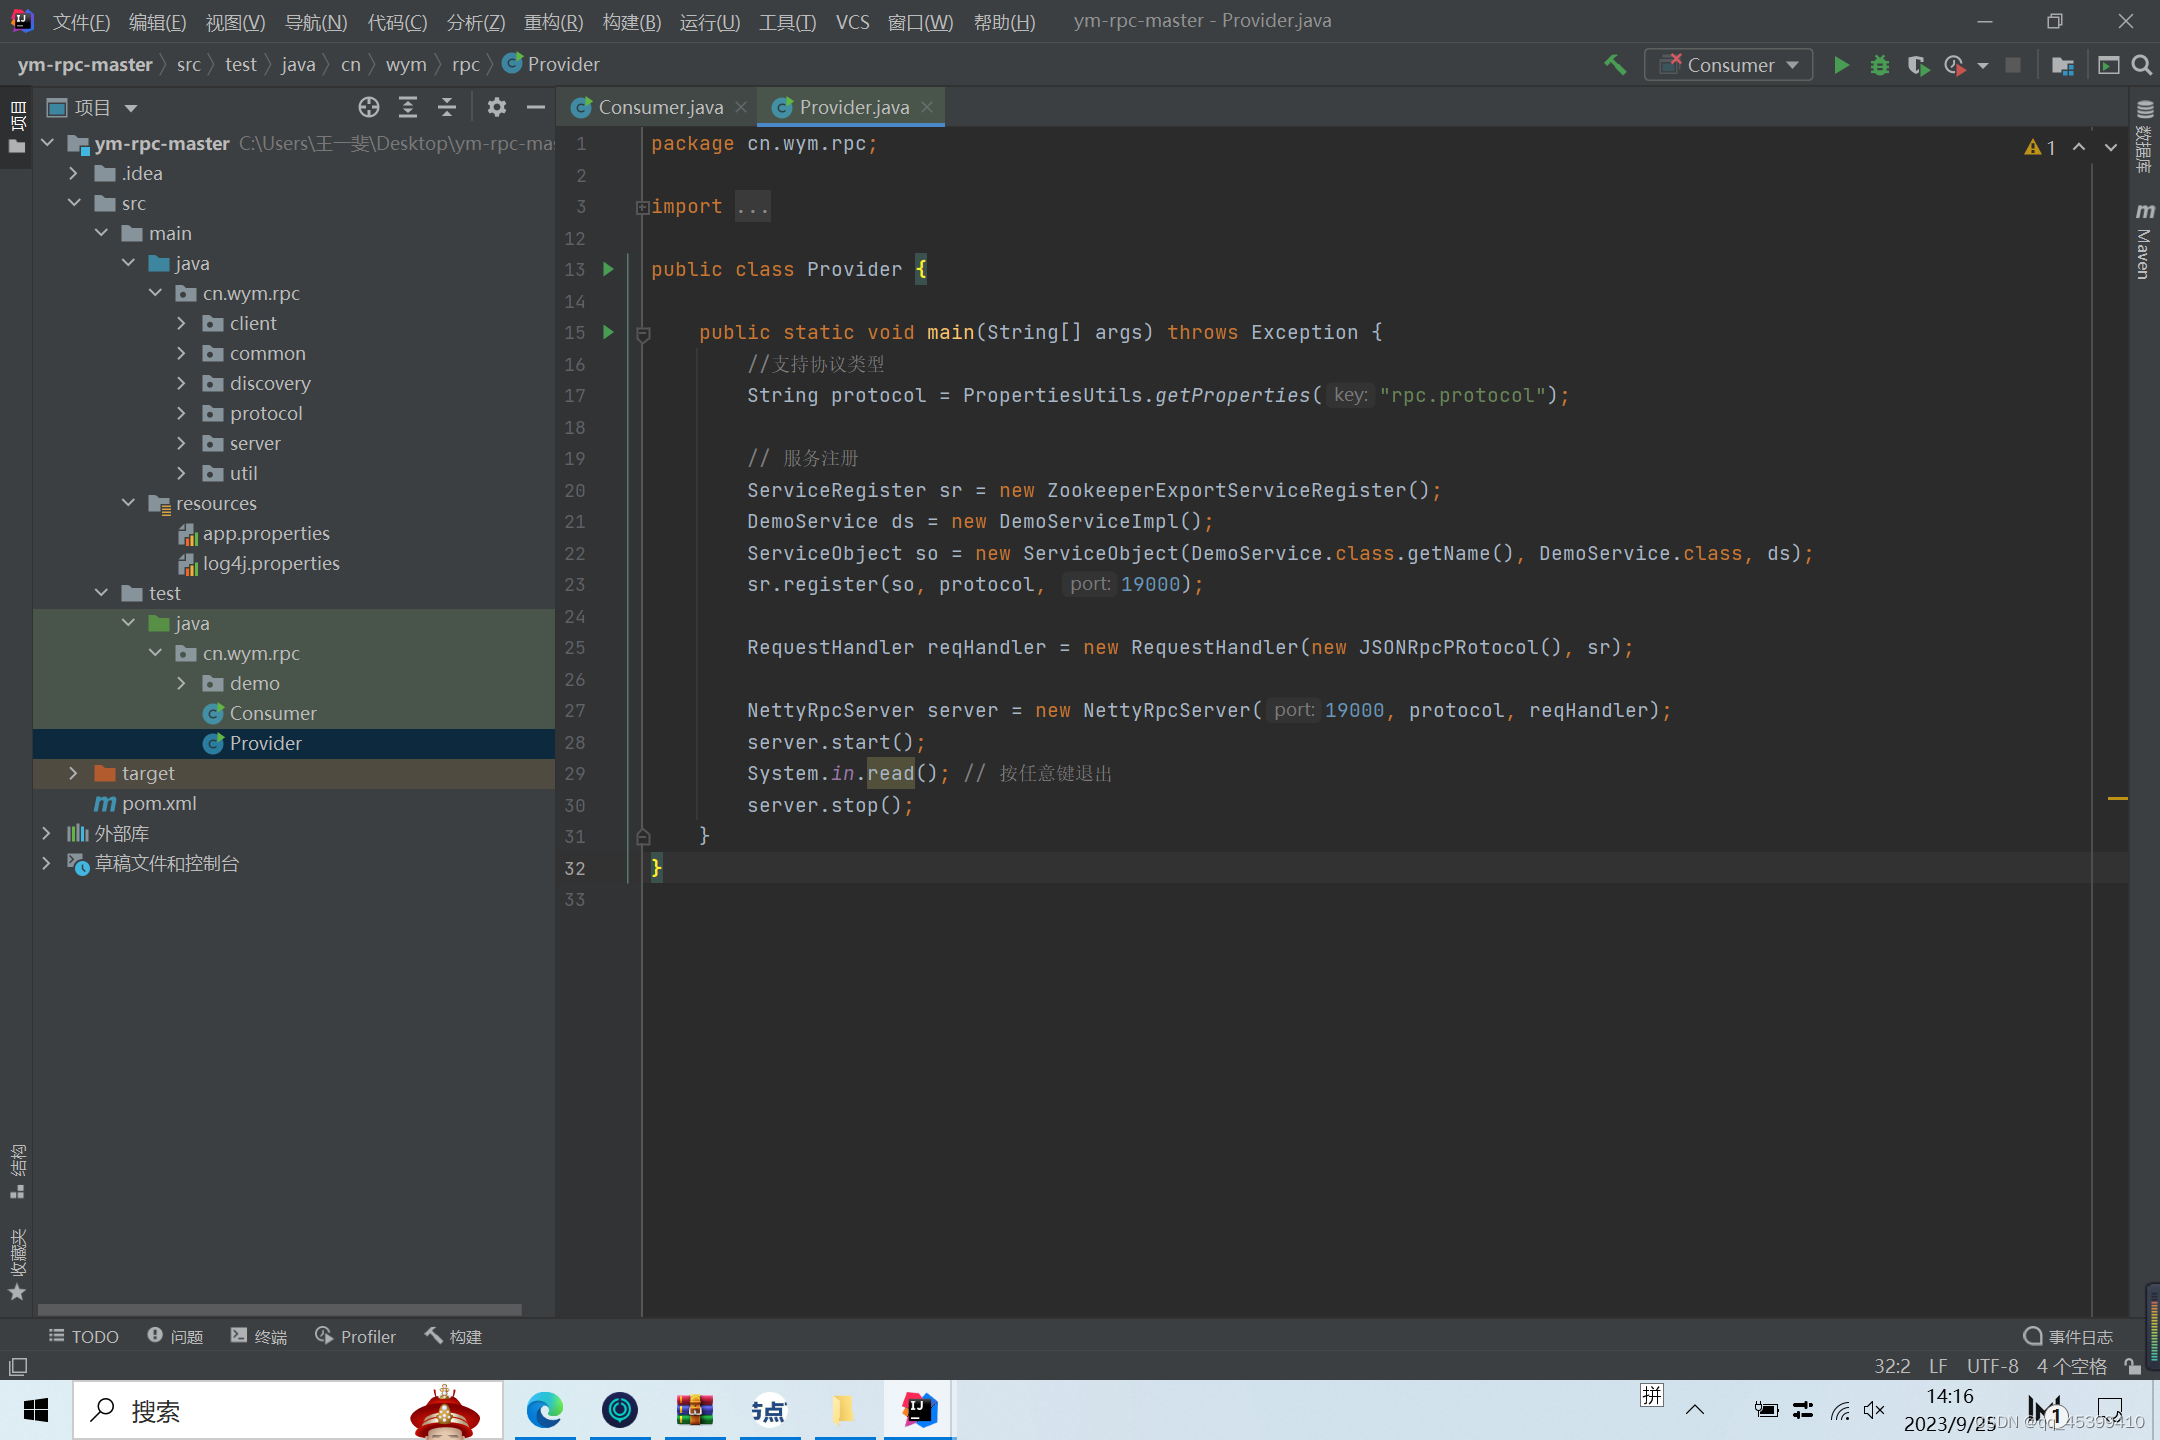2160x1440 pixels.
Task: Toggle read-only lock in status bar
Action: tap(2132, 1366)
